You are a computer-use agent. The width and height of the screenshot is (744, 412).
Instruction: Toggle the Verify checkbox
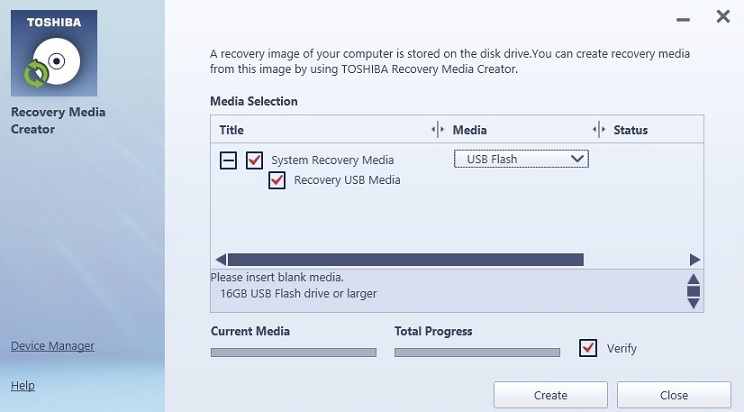[x=588, y=348]
